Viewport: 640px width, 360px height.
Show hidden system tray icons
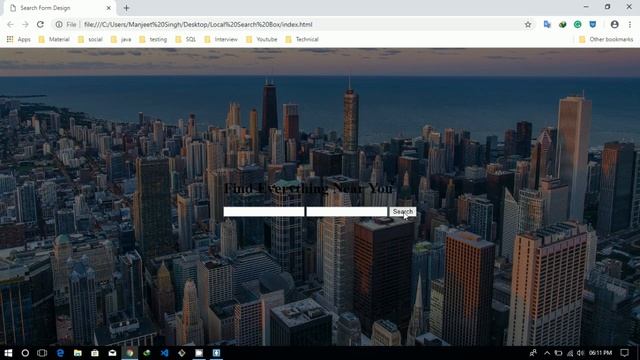(547, 353)
